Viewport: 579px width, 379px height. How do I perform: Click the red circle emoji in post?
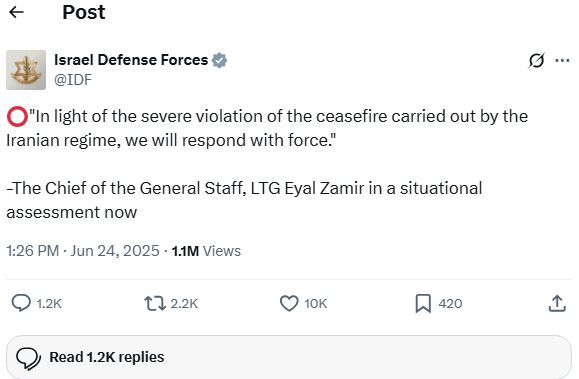coord(17,116)
